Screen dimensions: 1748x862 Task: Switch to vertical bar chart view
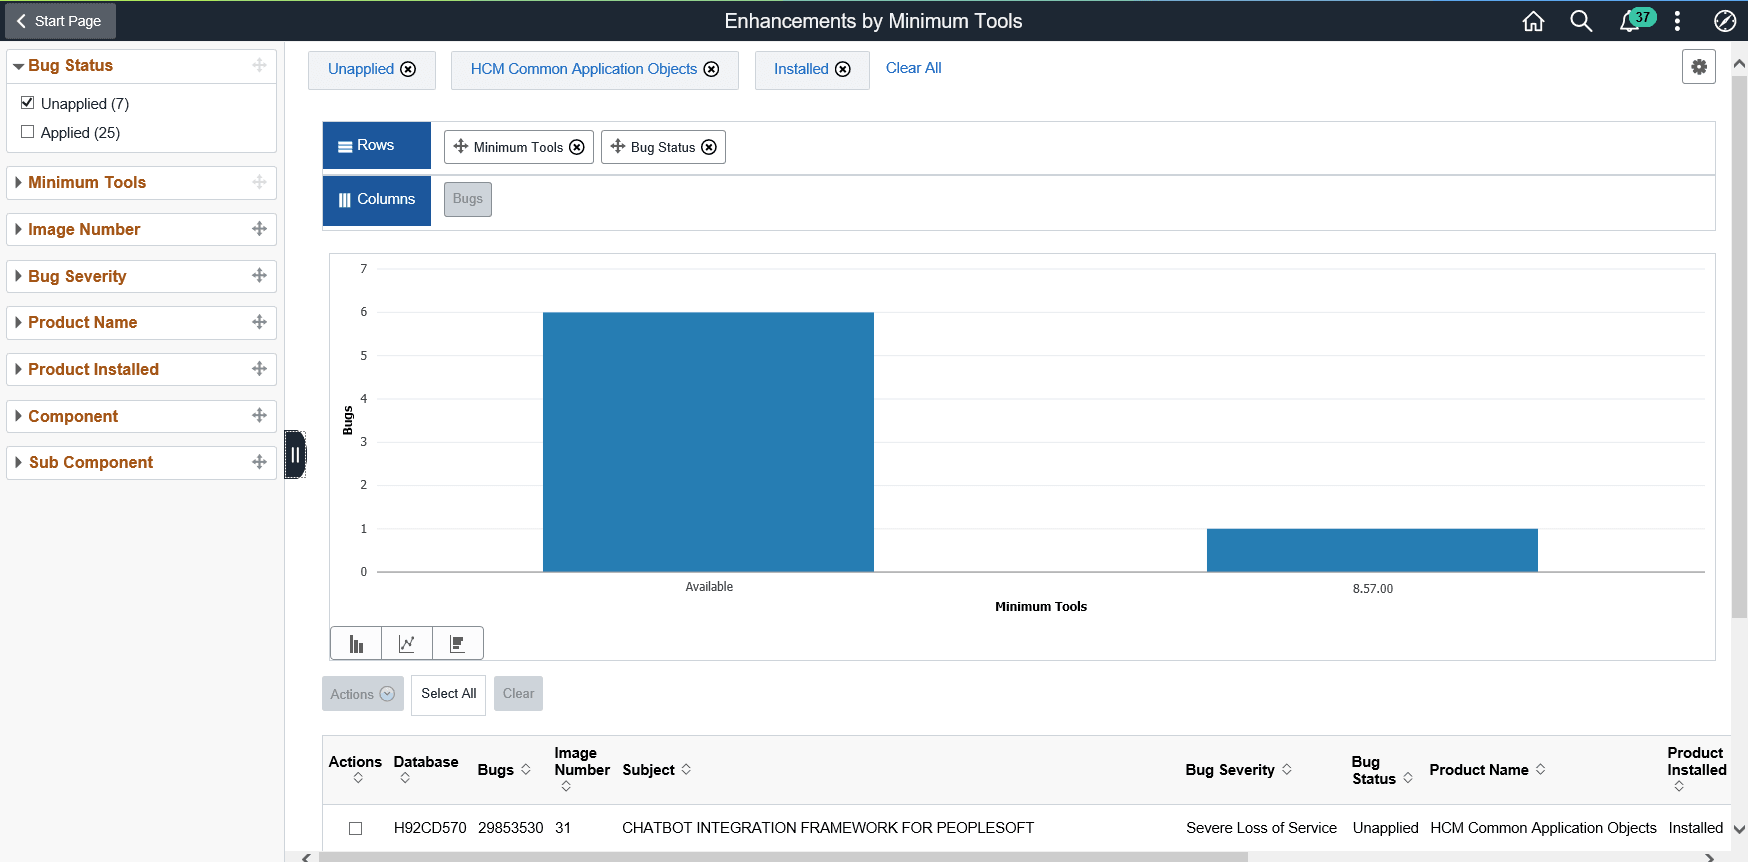[x=356, y=644]
